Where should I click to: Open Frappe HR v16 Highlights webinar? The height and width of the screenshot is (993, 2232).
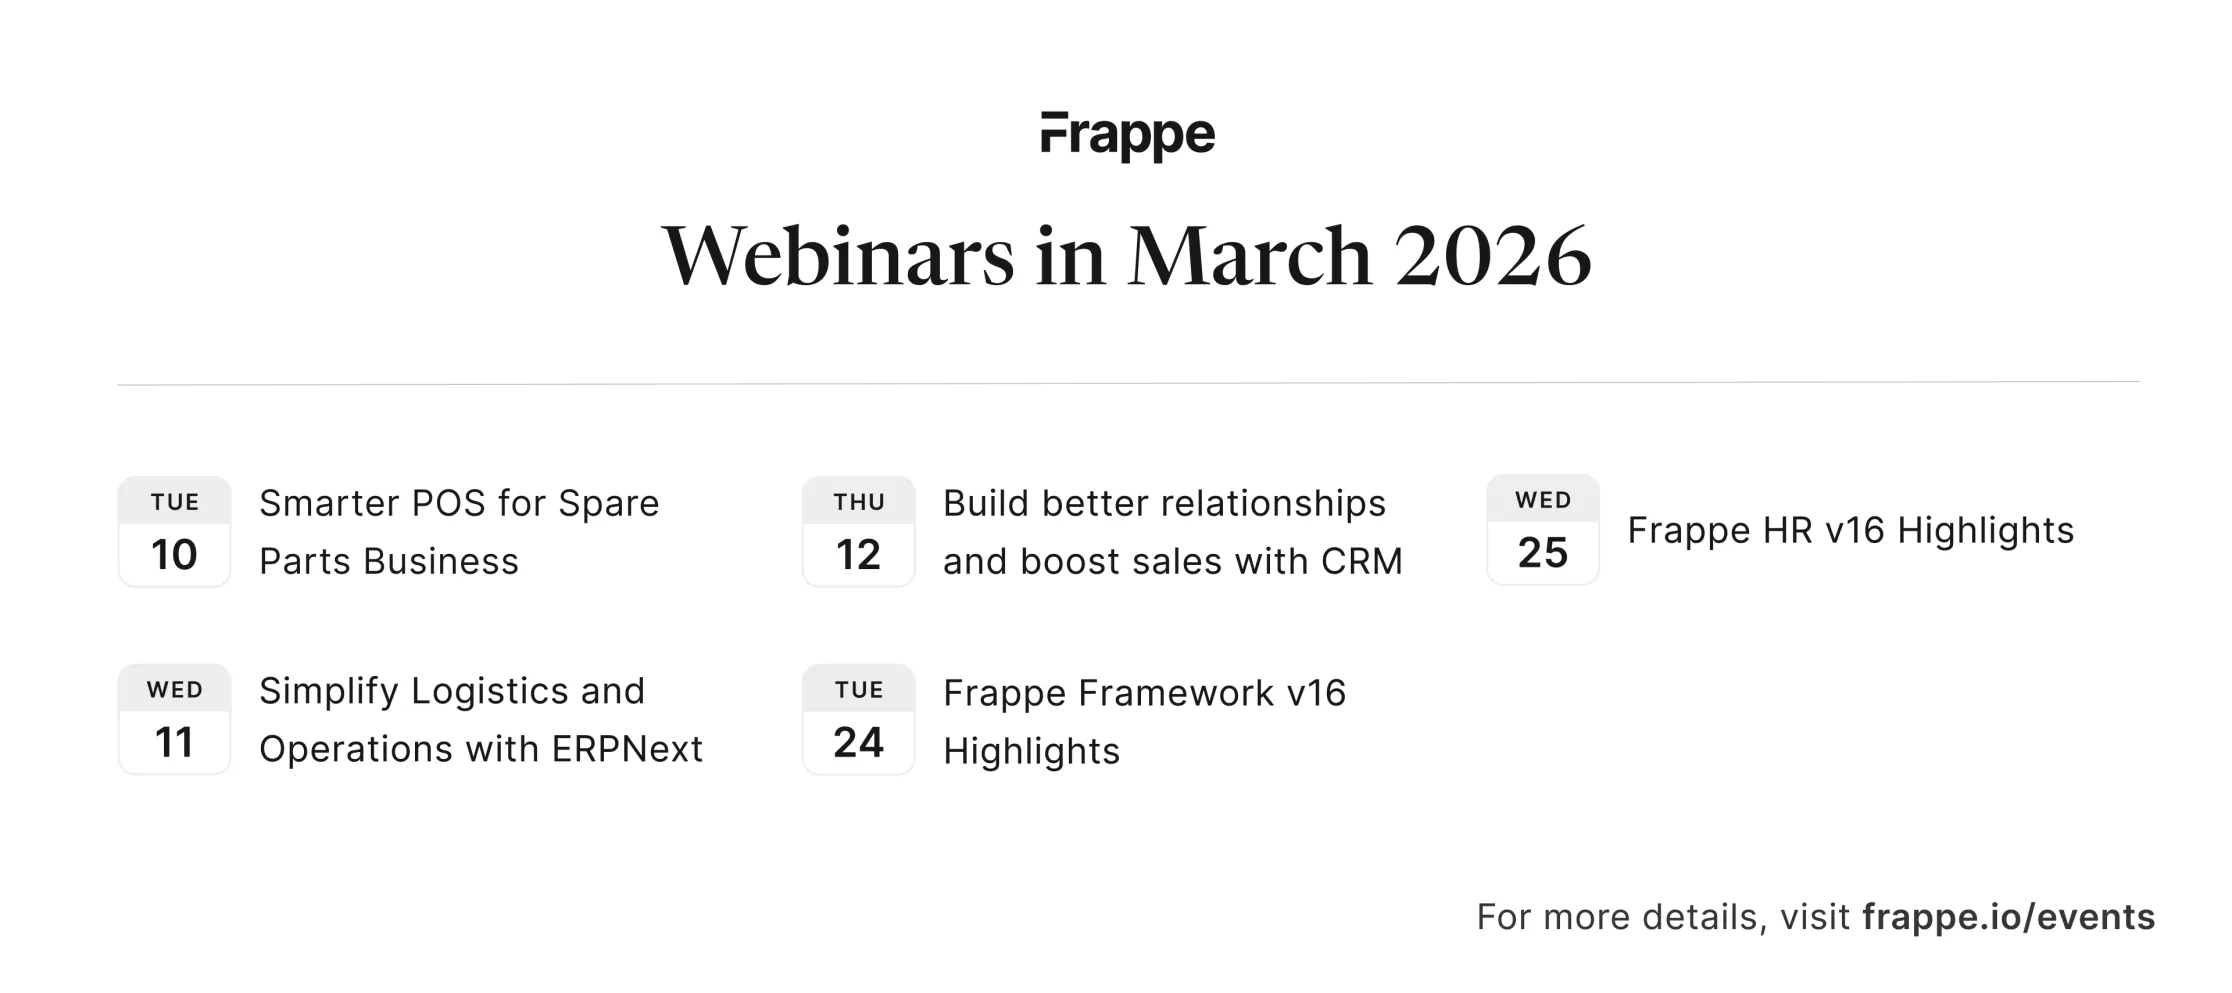pos(1850,530)
